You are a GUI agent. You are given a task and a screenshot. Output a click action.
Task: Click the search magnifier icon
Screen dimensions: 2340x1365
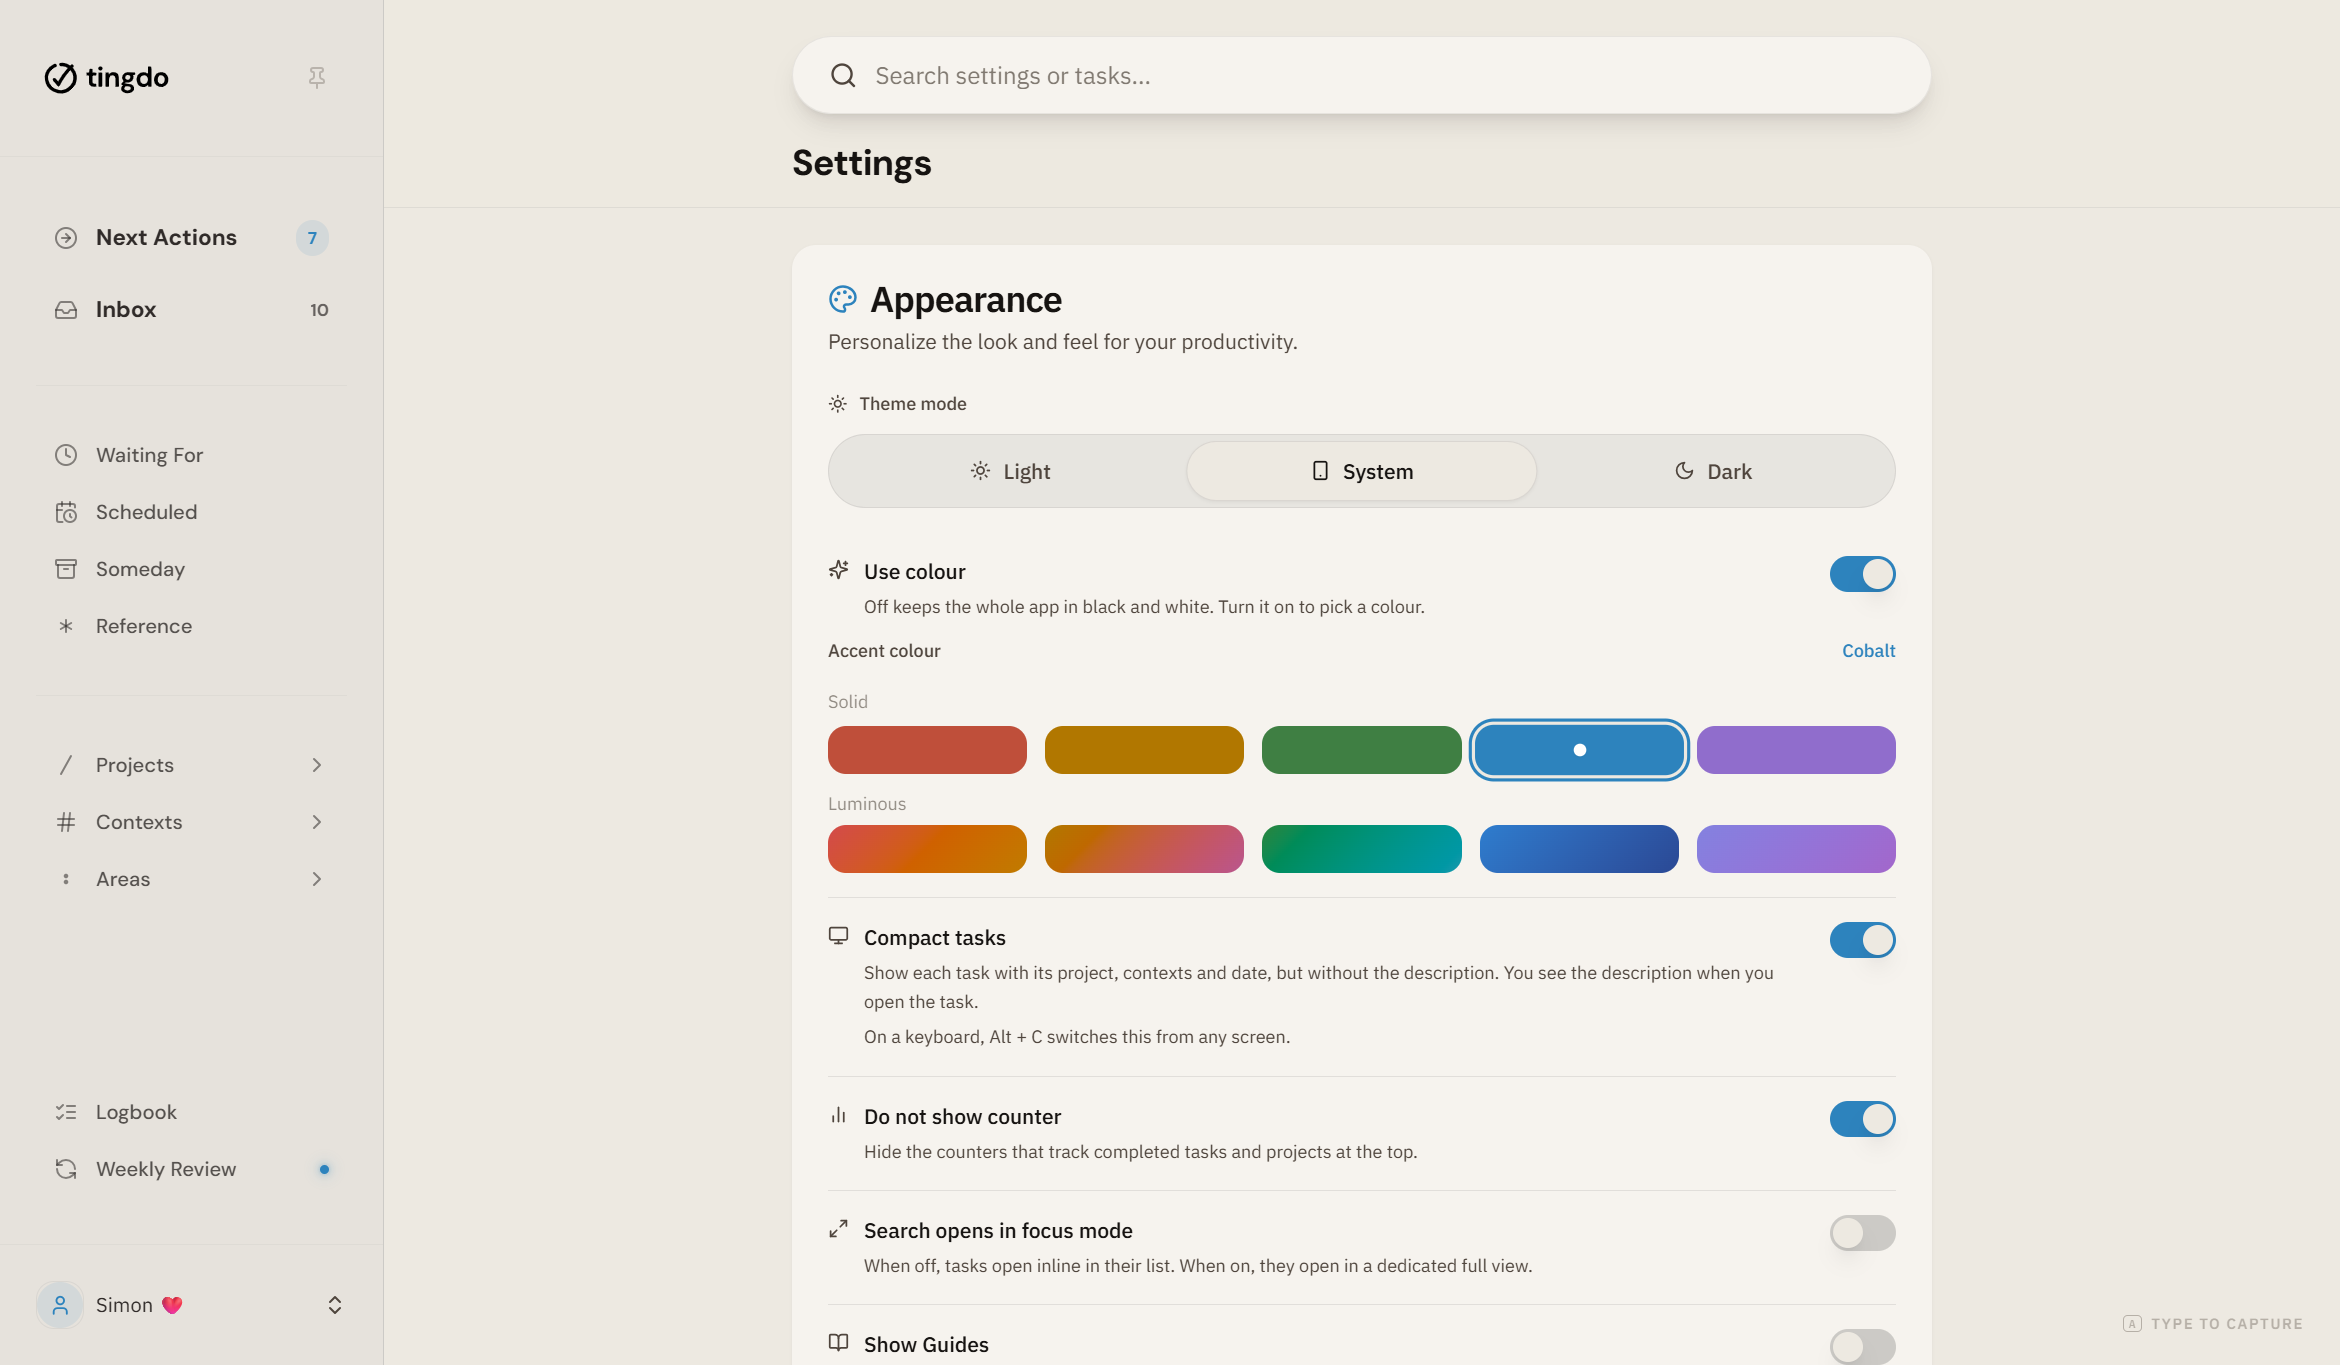point(843,76)
